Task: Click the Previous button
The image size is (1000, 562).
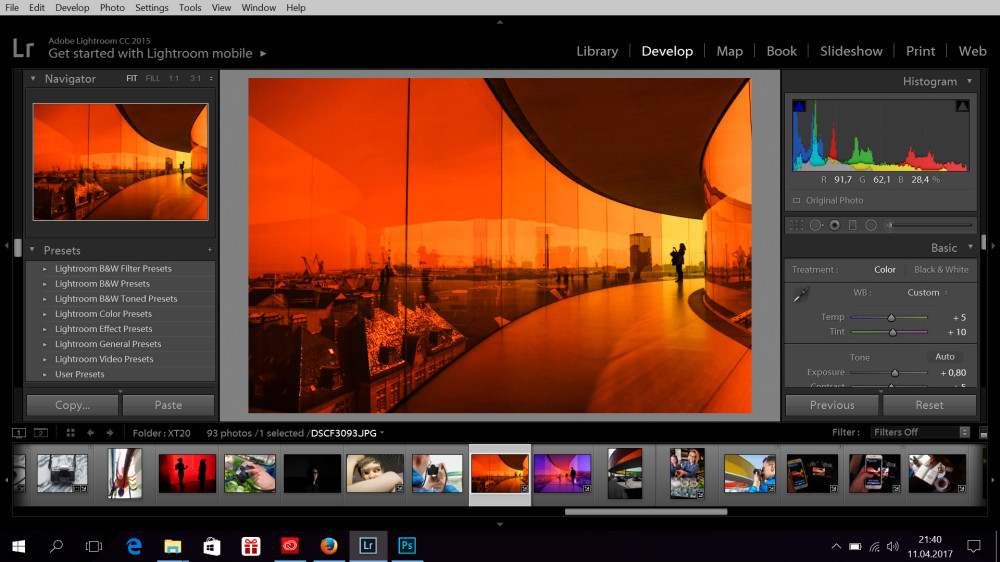Action: [832, 405]
